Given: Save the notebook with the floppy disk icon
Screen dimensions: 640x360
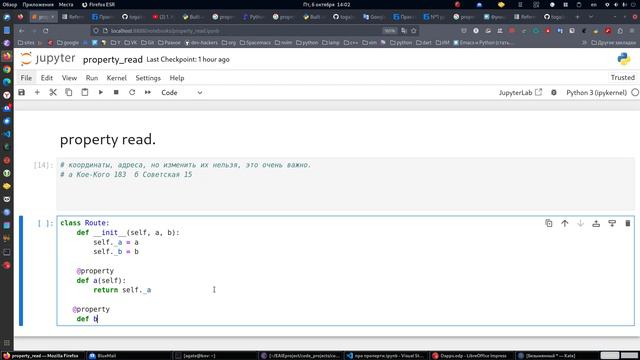Looking at the screenshot, I should pos(22,93).
